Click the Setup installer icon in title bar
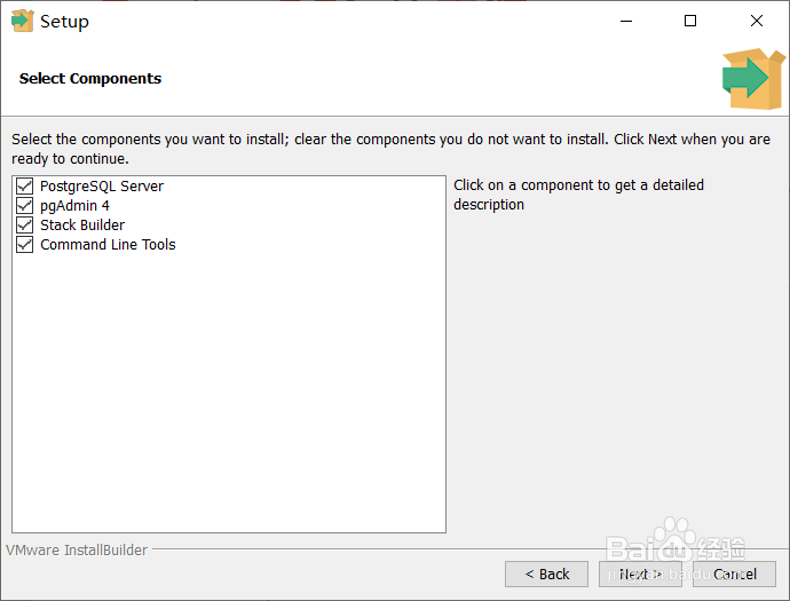This screenshot has height=601, width=790. click(x=21, y=21)
